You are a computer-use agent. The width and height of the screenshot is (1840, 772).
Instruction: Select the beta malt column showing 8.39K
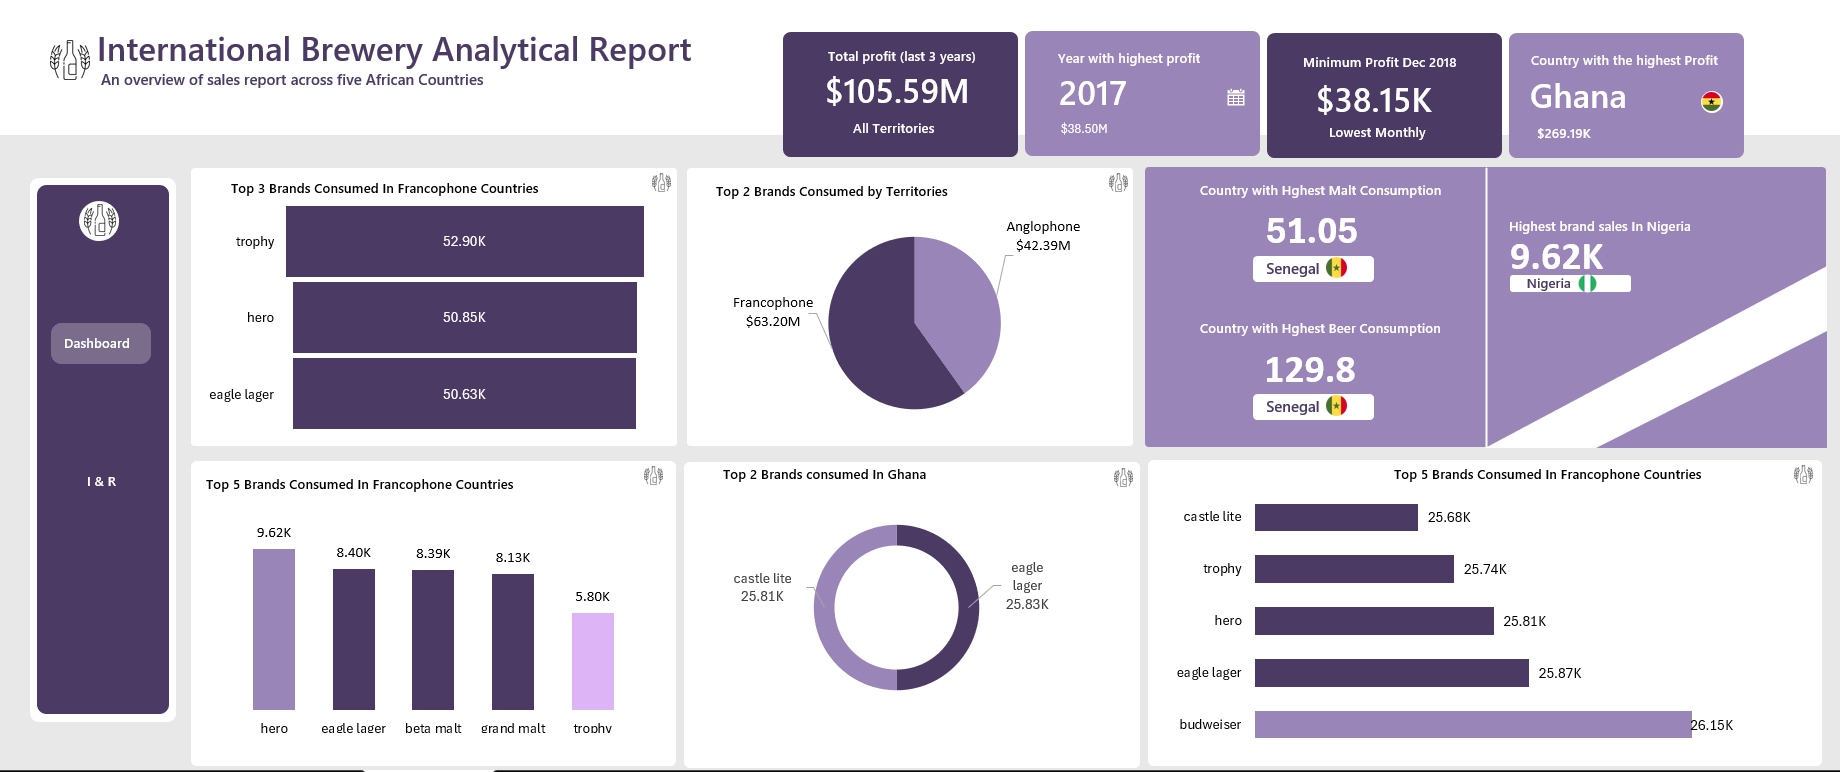pos(433,640)
